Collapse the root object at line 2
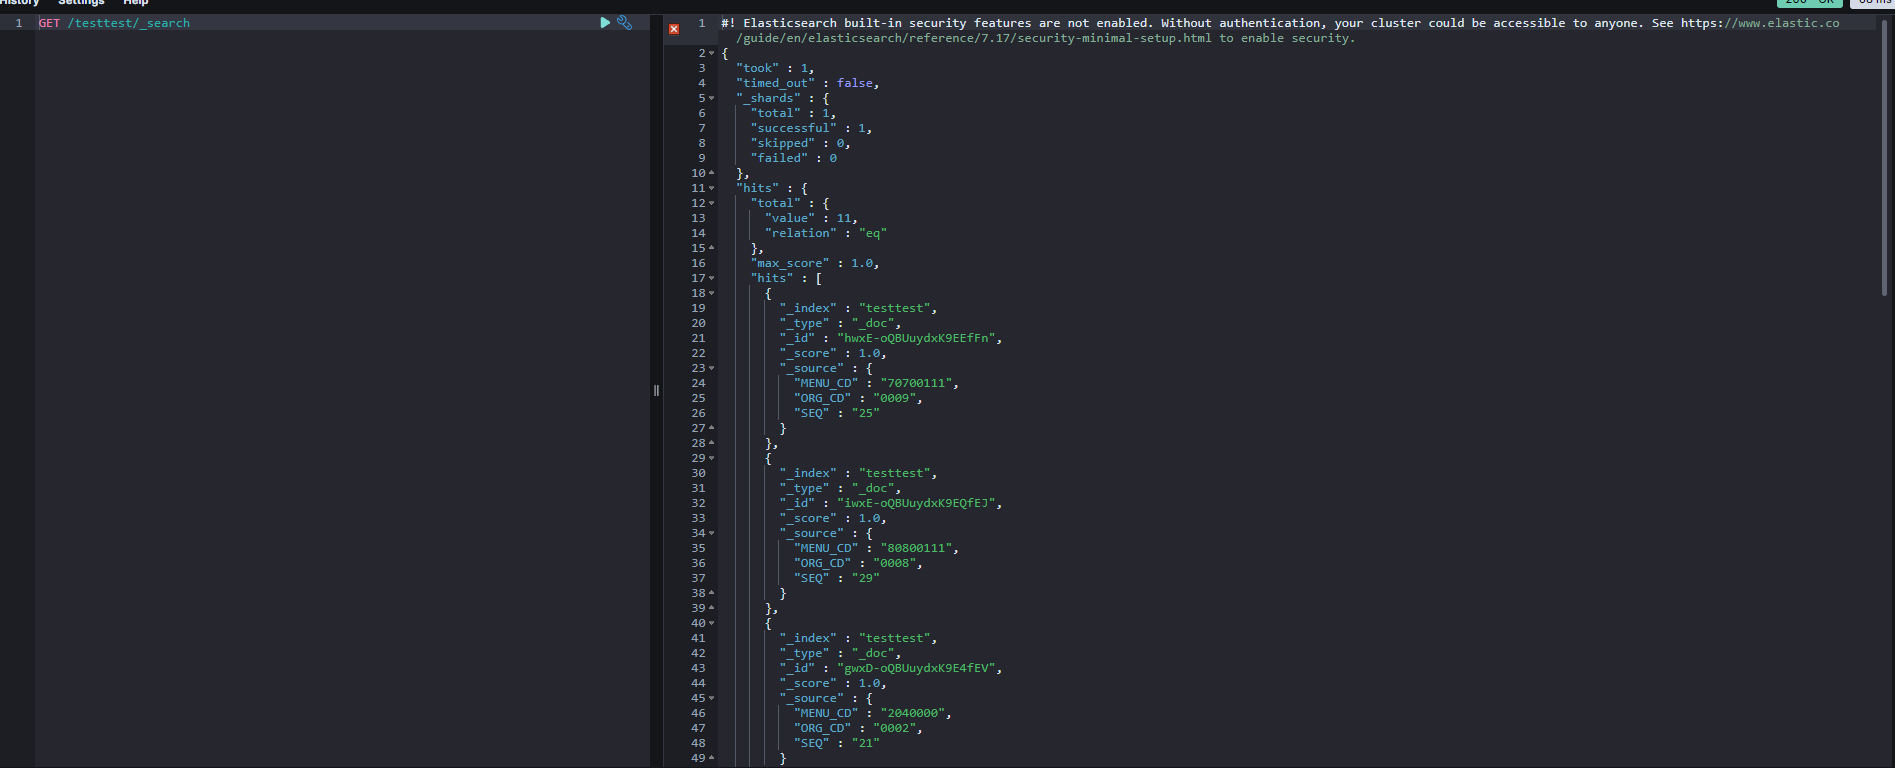 click(712, 53)
